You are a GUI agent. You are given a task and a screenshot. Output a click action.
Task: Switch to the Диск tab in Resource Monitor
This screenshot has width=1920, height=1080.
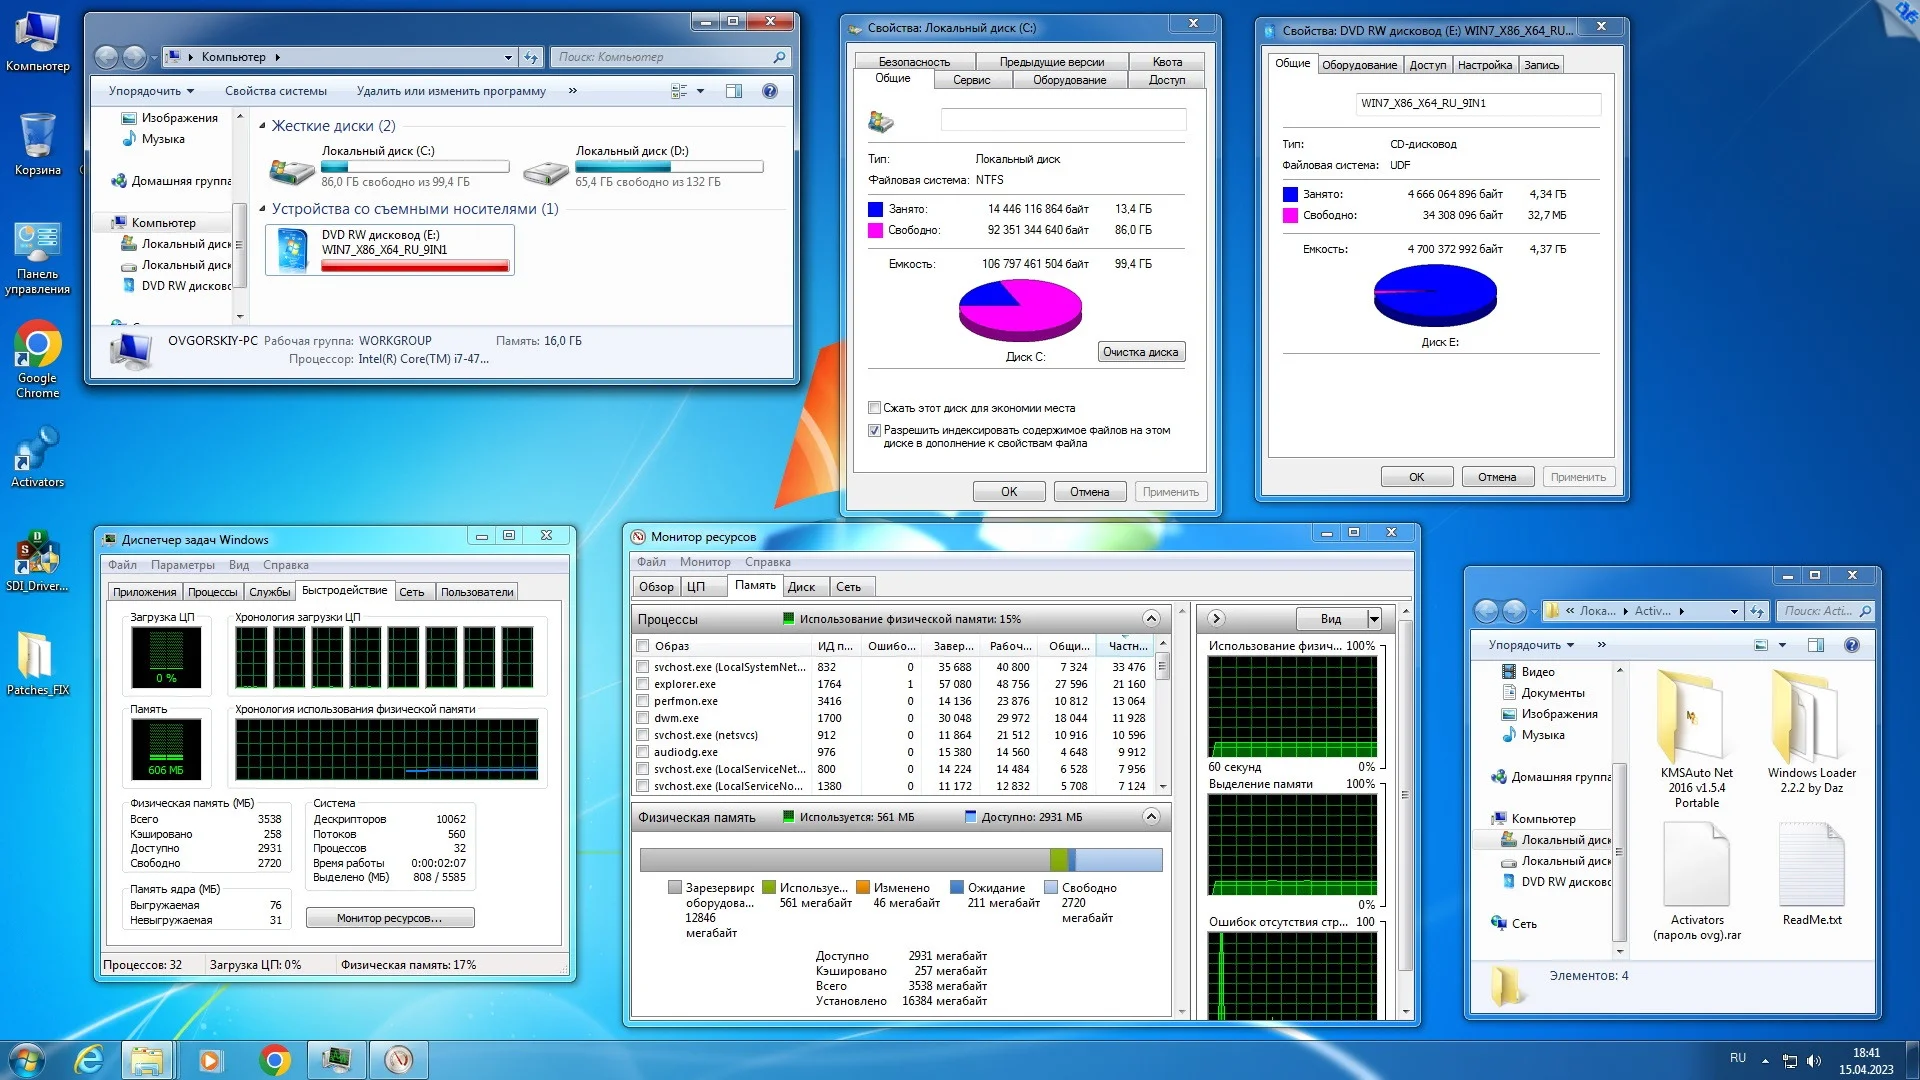pyautogui.click(x=801, y=587)
